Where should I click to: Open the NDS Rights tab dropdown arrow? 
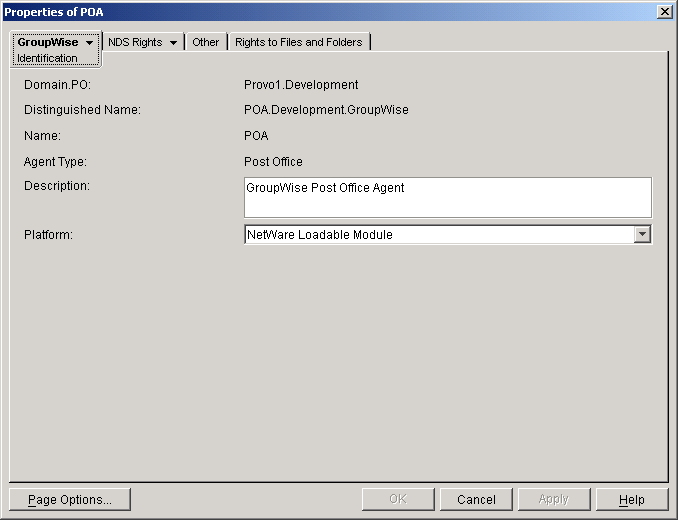173,43
